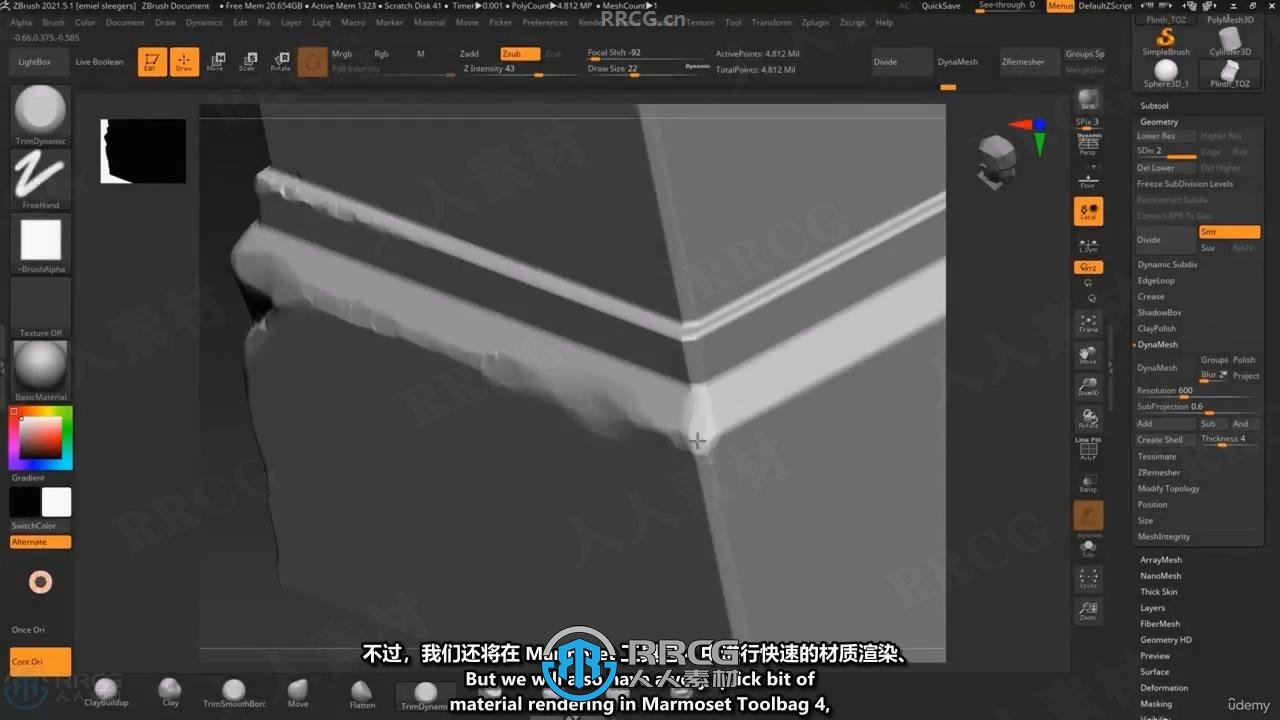The image size is (1280, 720).
Task: Activate the Scale transform icon
Action: point(247,62)
